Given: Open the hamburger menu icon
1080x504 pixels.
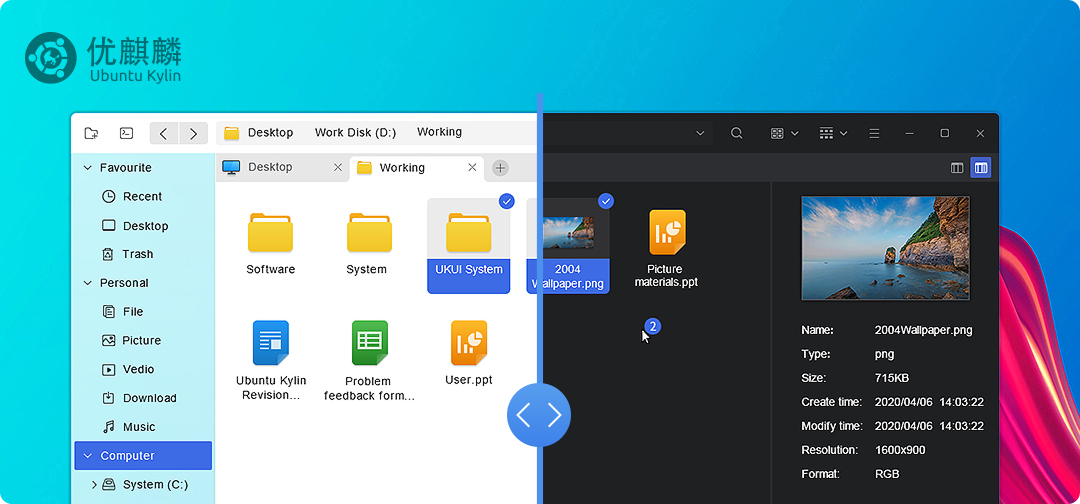Looking at the screenshot, I should (x=874, y=133).
